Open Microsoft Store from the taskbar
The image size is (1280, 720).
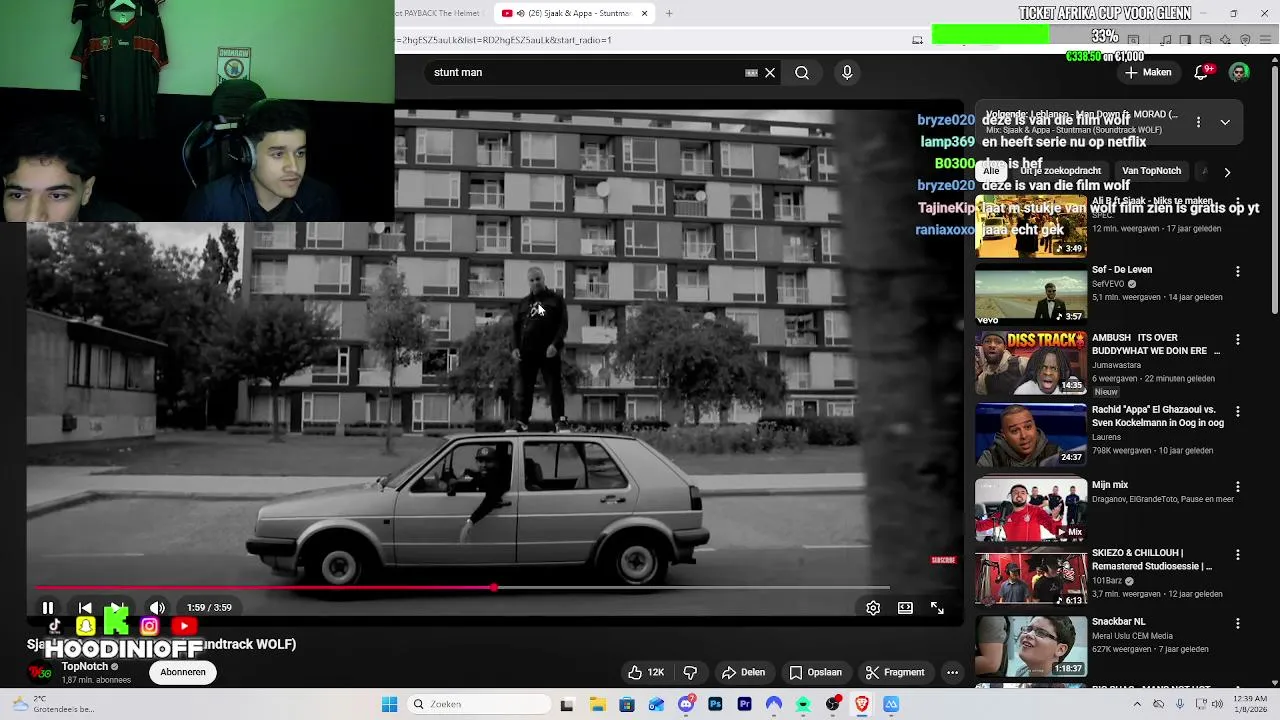627,704
